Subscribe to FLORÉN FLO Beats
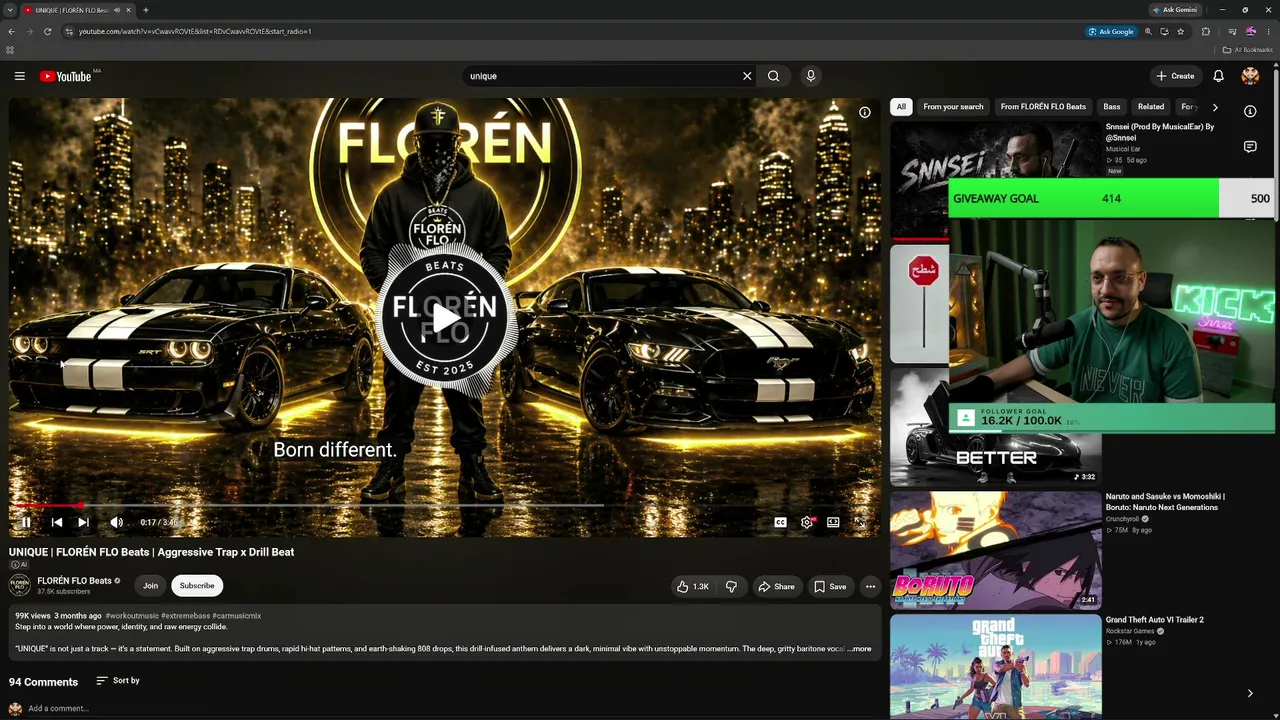Viewport: 1280px width, 720px height. pyautogui.click(x=197, y=586)
